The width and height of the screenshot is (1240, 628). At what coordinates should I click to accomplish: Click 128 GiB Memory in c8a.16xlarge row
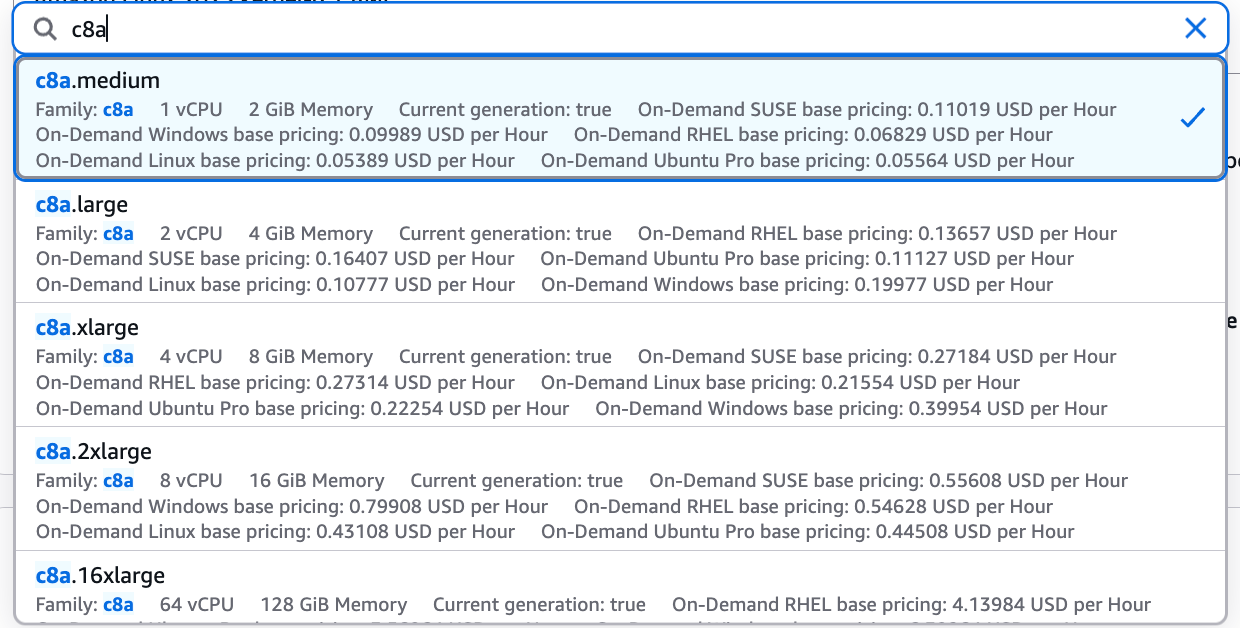click(x=333, y=605)
